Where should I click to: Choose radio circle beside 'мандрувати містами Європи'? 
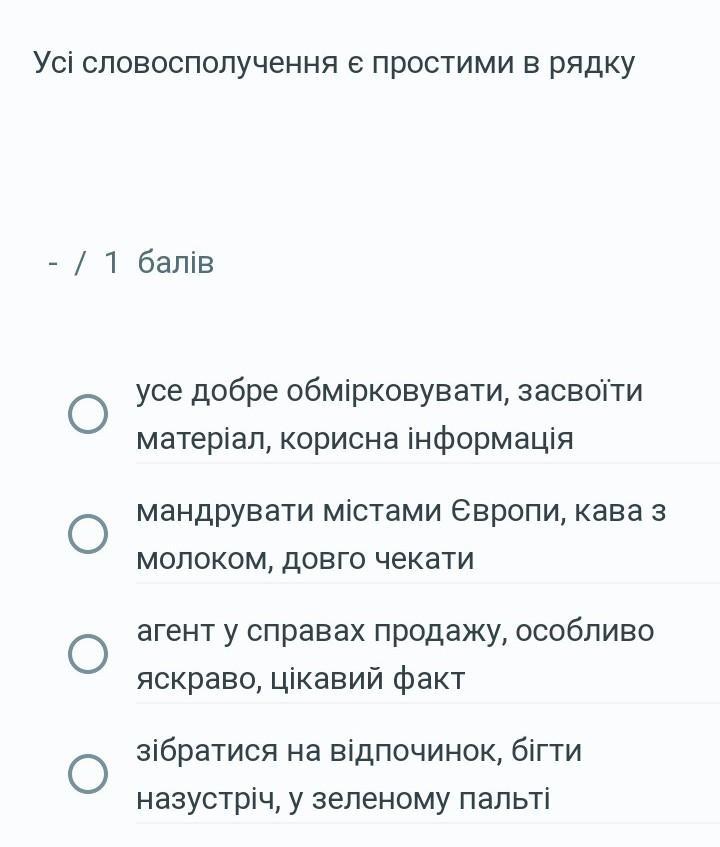88,534
